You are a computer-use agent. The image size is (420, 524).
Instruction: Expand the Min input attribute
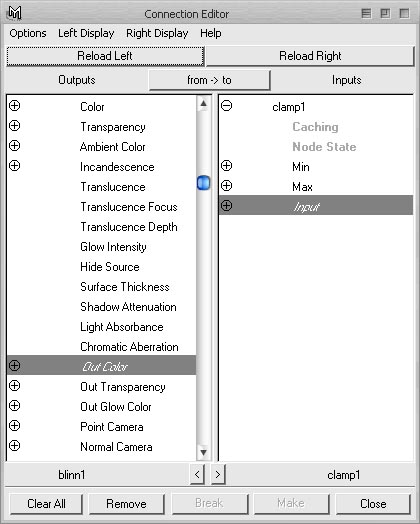[227, 166]
